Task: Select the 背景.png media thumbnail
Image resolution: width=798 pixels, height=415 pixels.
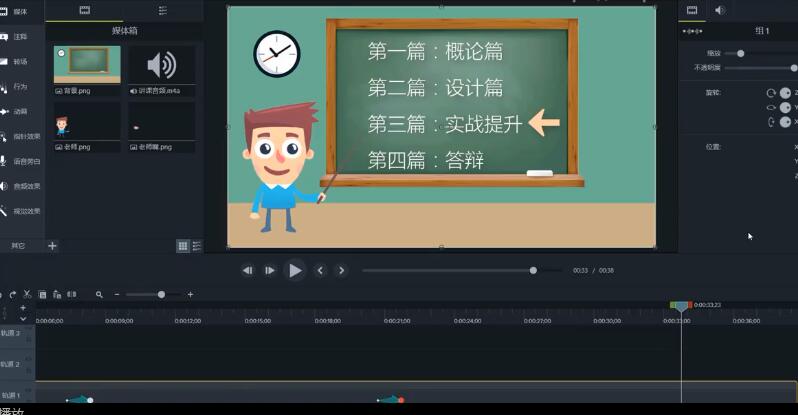Action: [x=87, y=65]
